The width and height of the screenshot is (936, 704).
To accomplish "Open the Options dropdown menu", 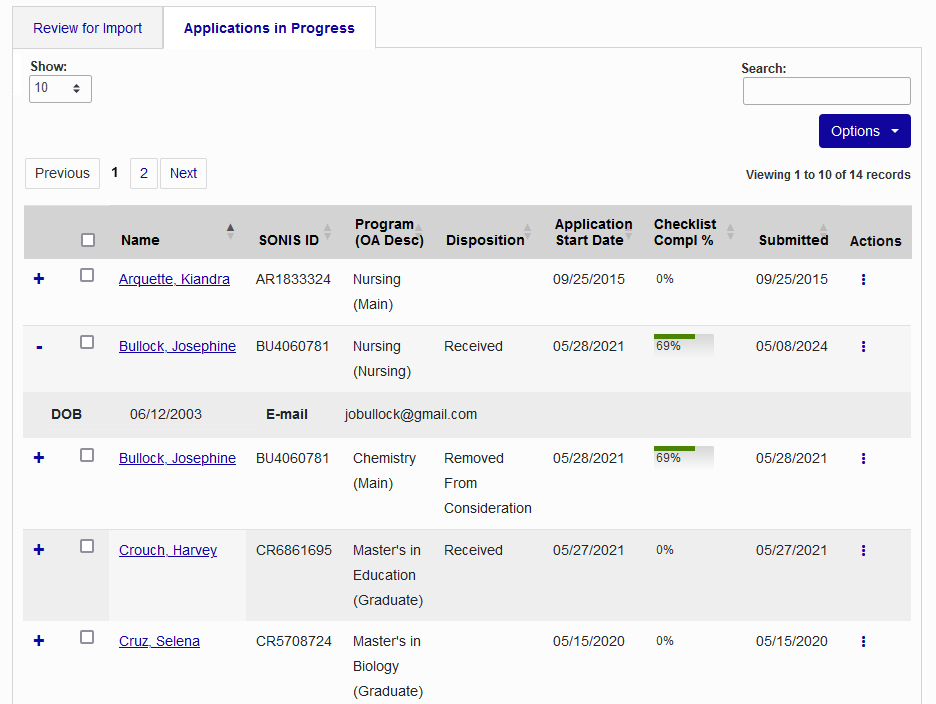I will (x=864, y=131).
